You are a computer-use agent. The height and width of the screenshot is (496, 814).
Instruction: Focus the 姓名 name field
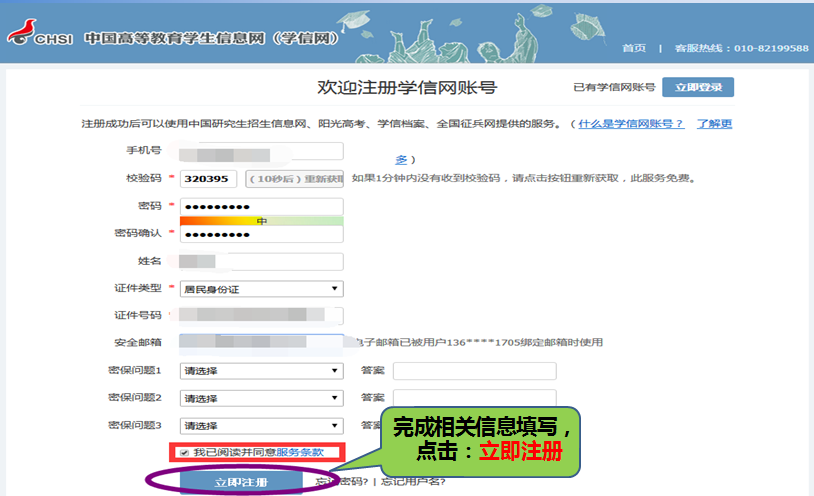260,261
